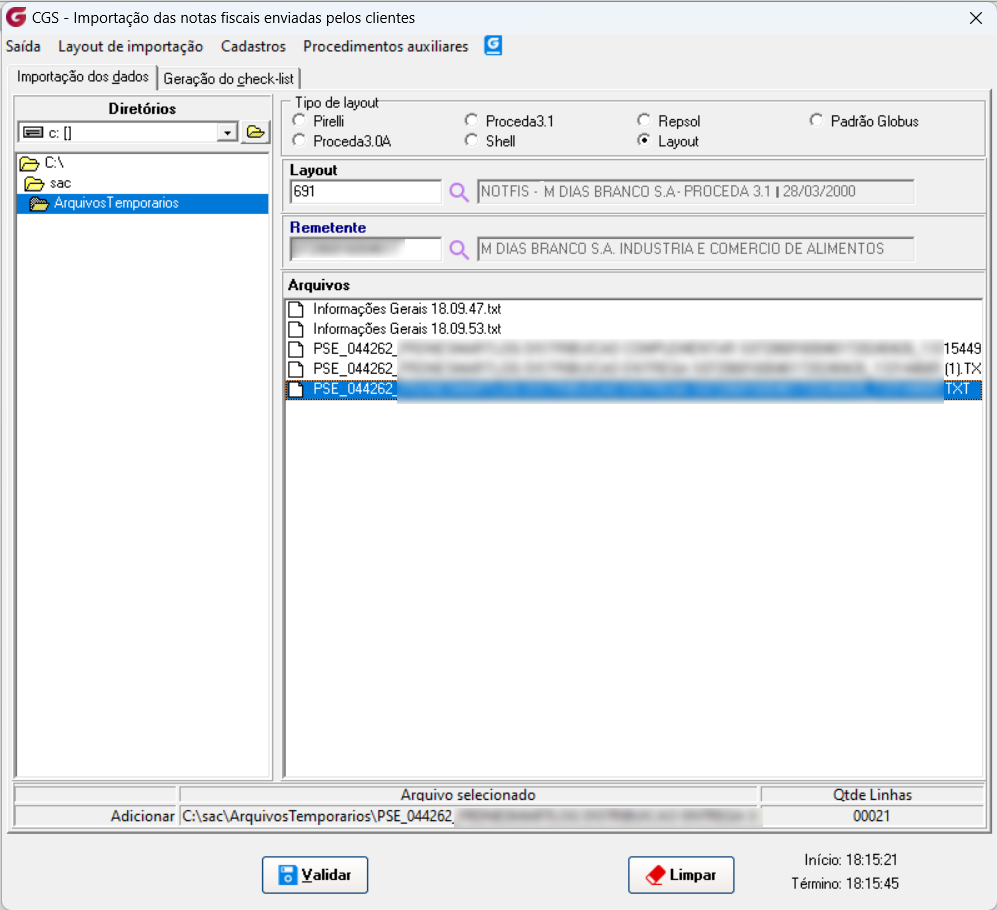This screenshot has width=997, height=910.
Task: Select PSE_044262 file ending in 15449
Action: [x=634, y=348]
